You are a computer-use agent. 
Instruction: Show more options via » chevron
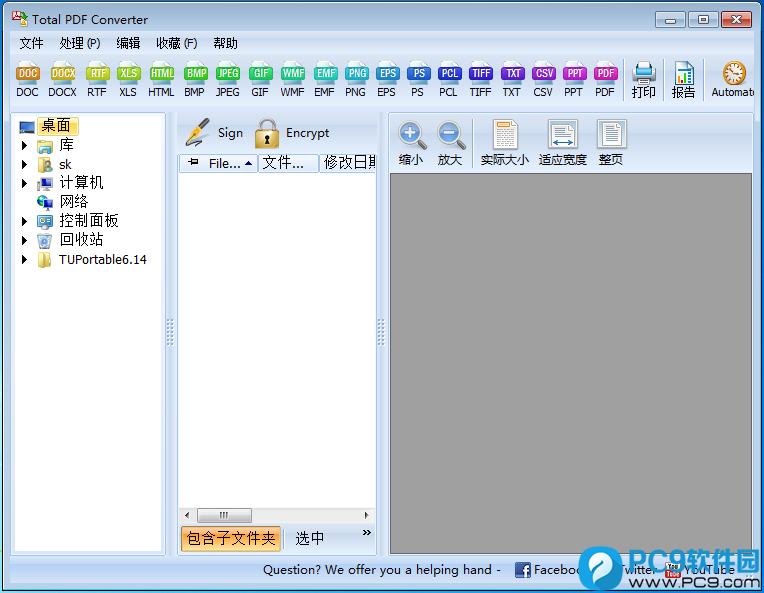pyautogui.click(x=367, y=533)
